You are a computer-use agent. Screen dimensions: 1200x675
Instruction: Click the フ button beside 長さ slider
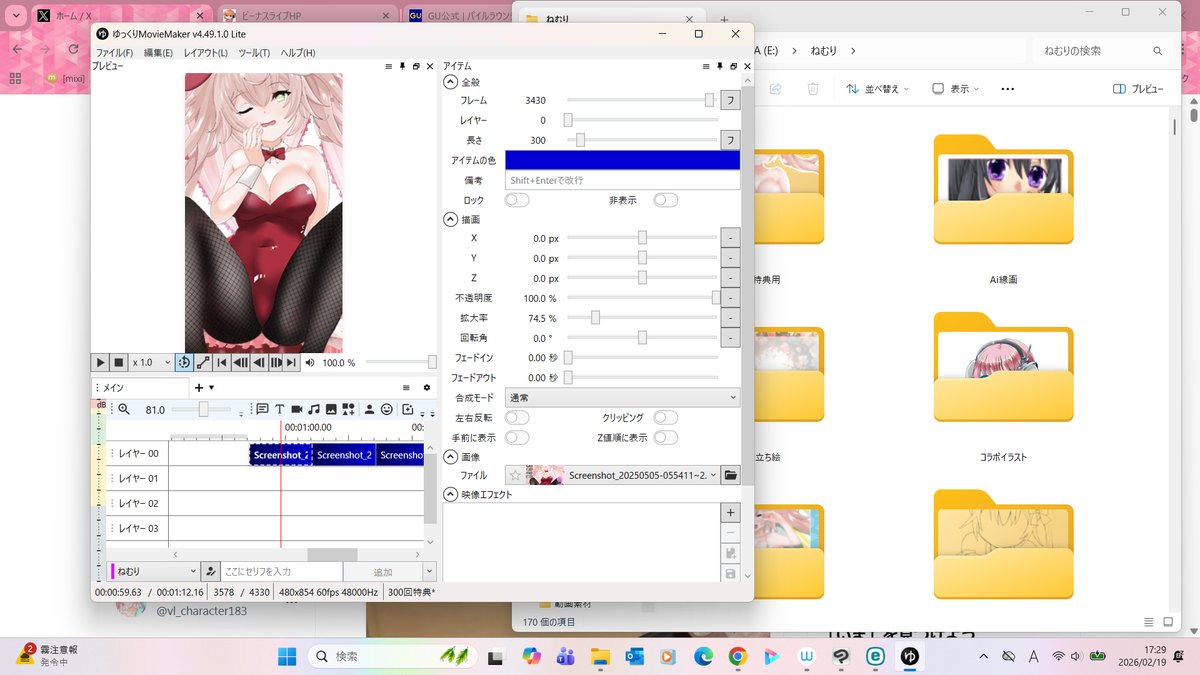click(x=730, y=140)
